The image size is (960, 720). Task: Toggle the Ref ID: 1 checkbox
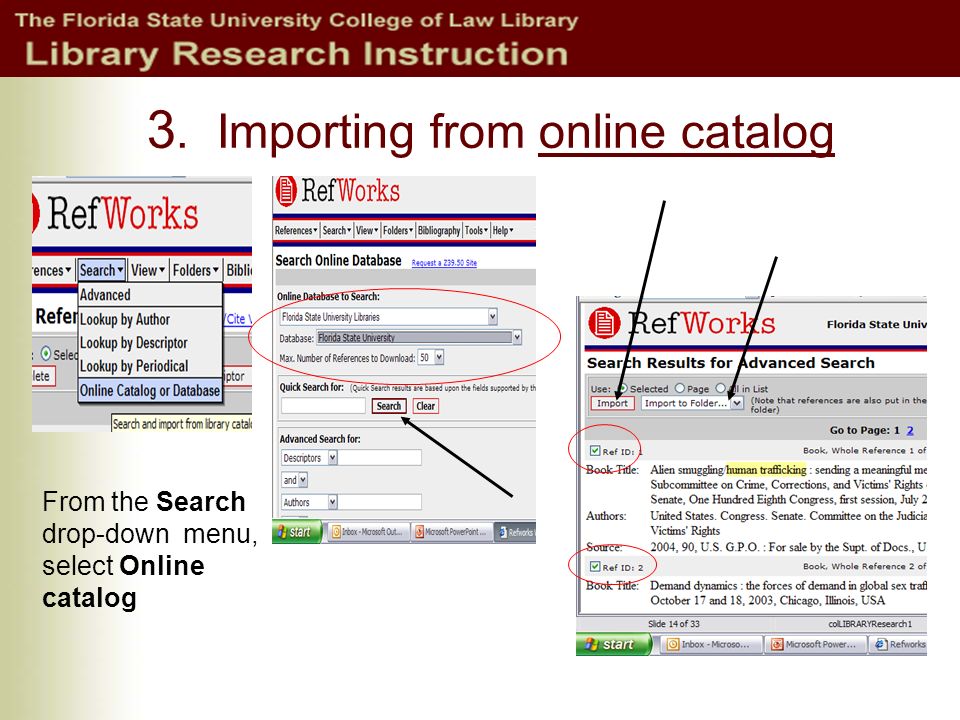tap(594, 451)
